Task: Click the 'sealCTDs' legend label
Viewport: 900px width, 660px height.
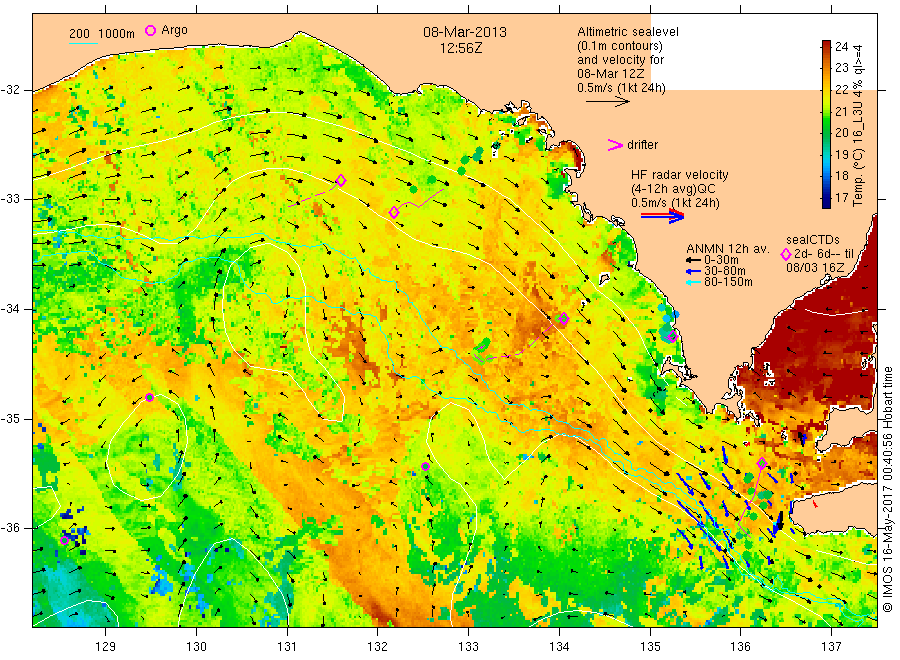Action: [813, 240]
